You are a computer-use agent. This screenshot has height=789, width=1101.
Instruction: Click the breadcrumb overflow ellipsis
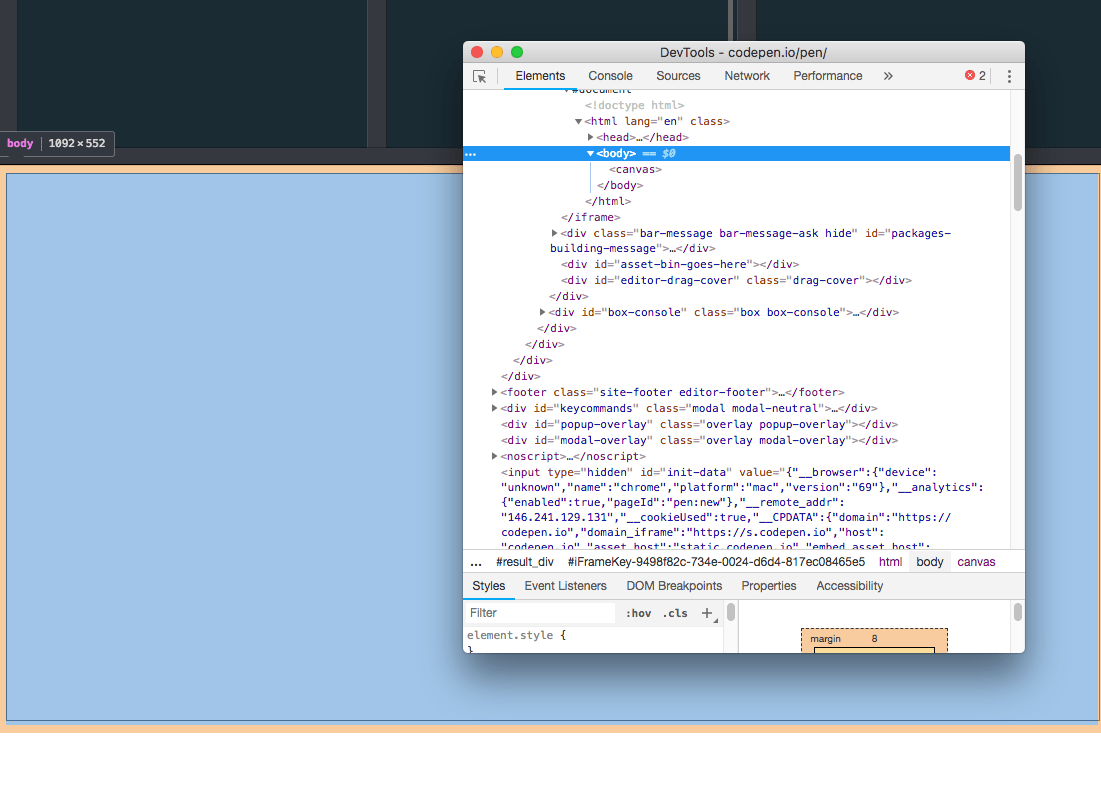point(477,561)
